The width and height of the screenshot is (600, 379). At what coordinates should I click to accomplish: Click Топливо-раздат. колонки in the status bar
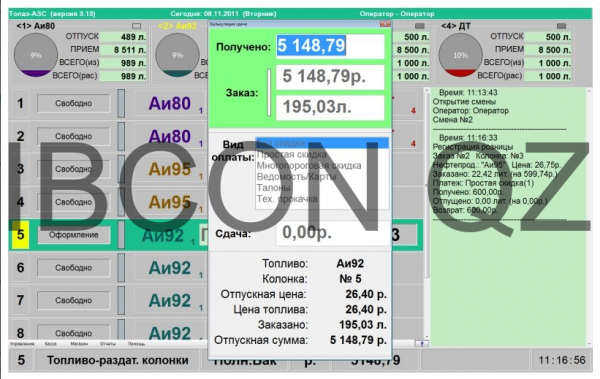[x=118, y=360]
